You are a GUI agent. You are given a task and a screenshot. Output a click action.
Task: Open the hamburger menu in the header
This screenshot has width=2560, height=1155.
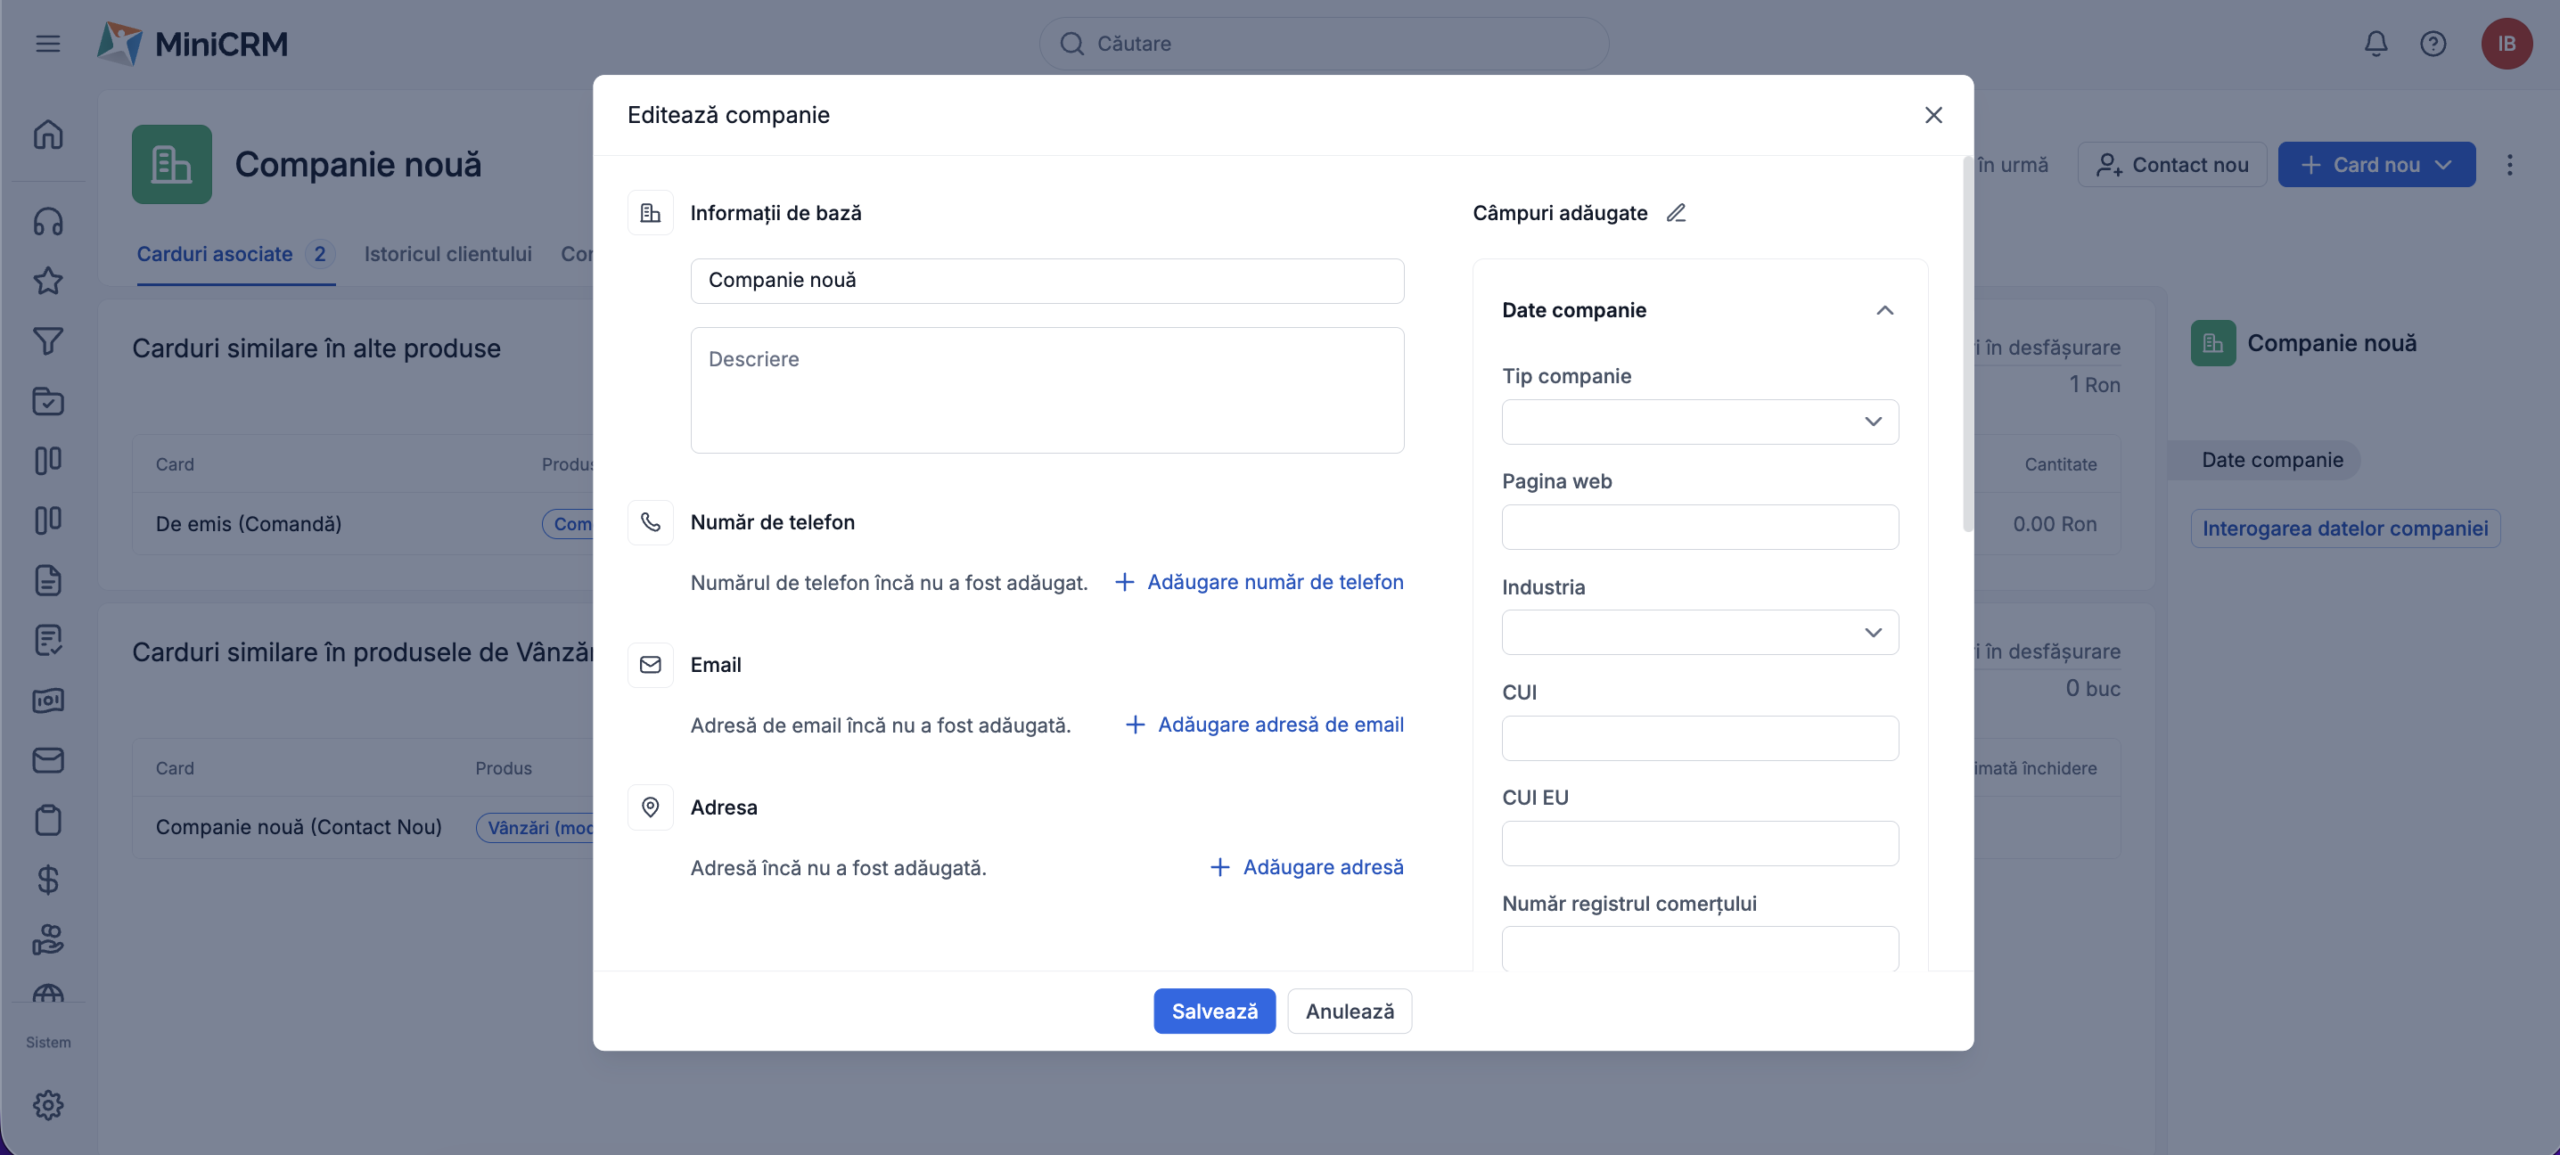47,43
